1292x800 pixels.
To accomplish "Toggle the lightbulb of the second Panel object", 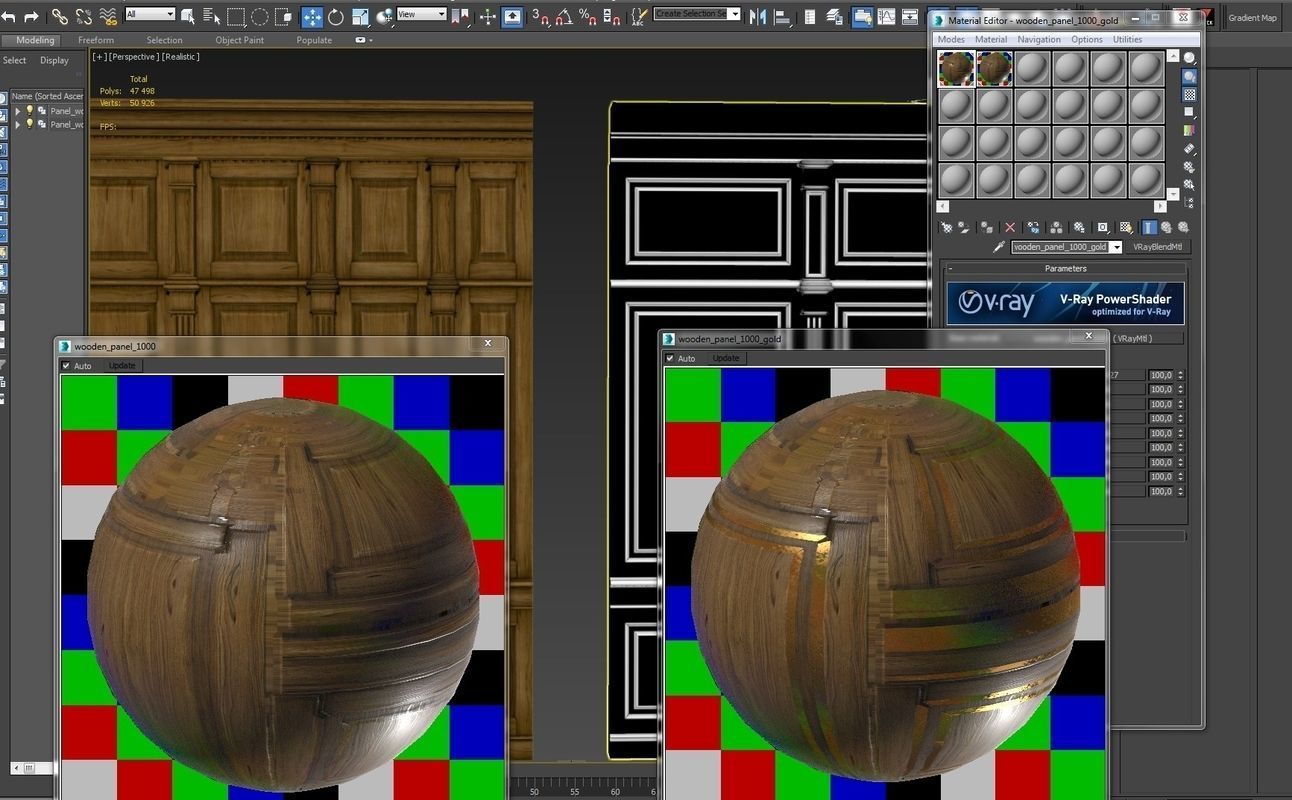I will (x=29, y=124).
